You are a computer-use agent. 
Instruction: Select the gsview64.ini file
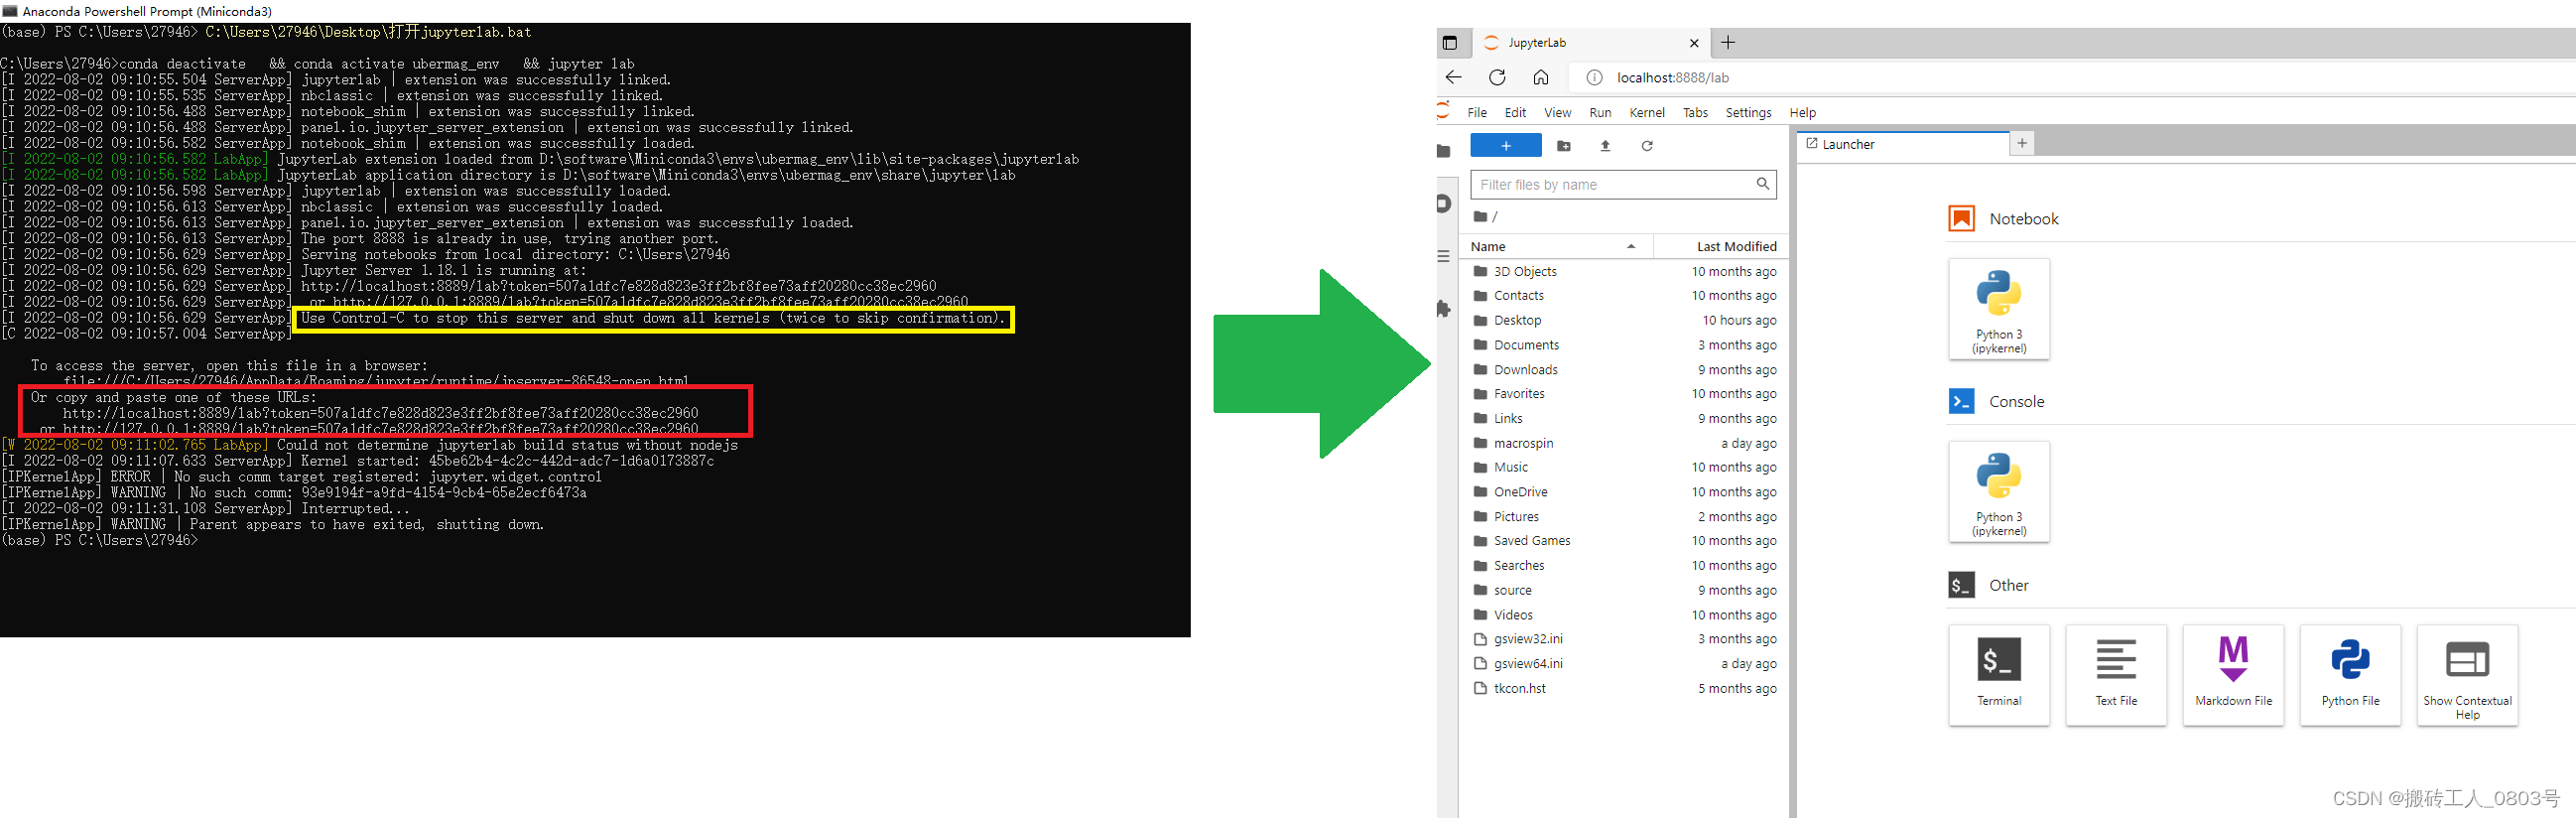coord(1624,663)
